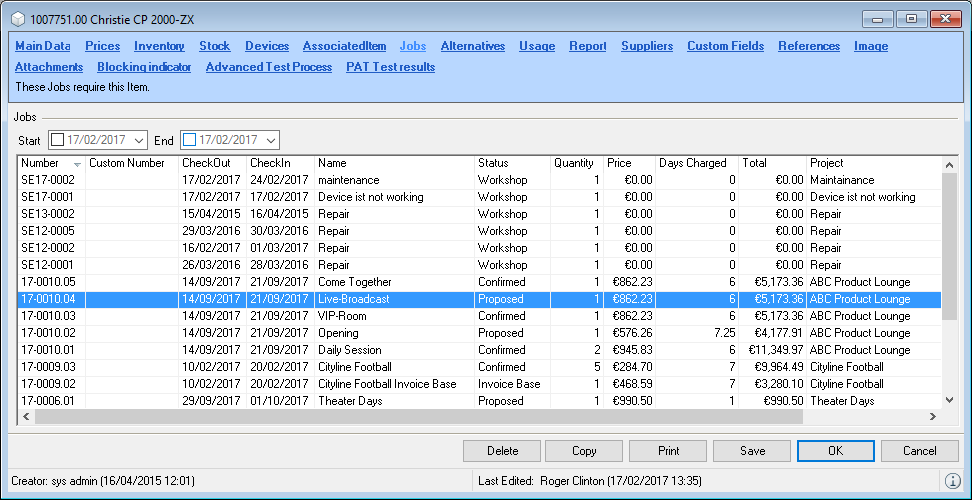972x500 pixels.
Task: Click the info icon in status bar
Action: [x=953, y=481]
